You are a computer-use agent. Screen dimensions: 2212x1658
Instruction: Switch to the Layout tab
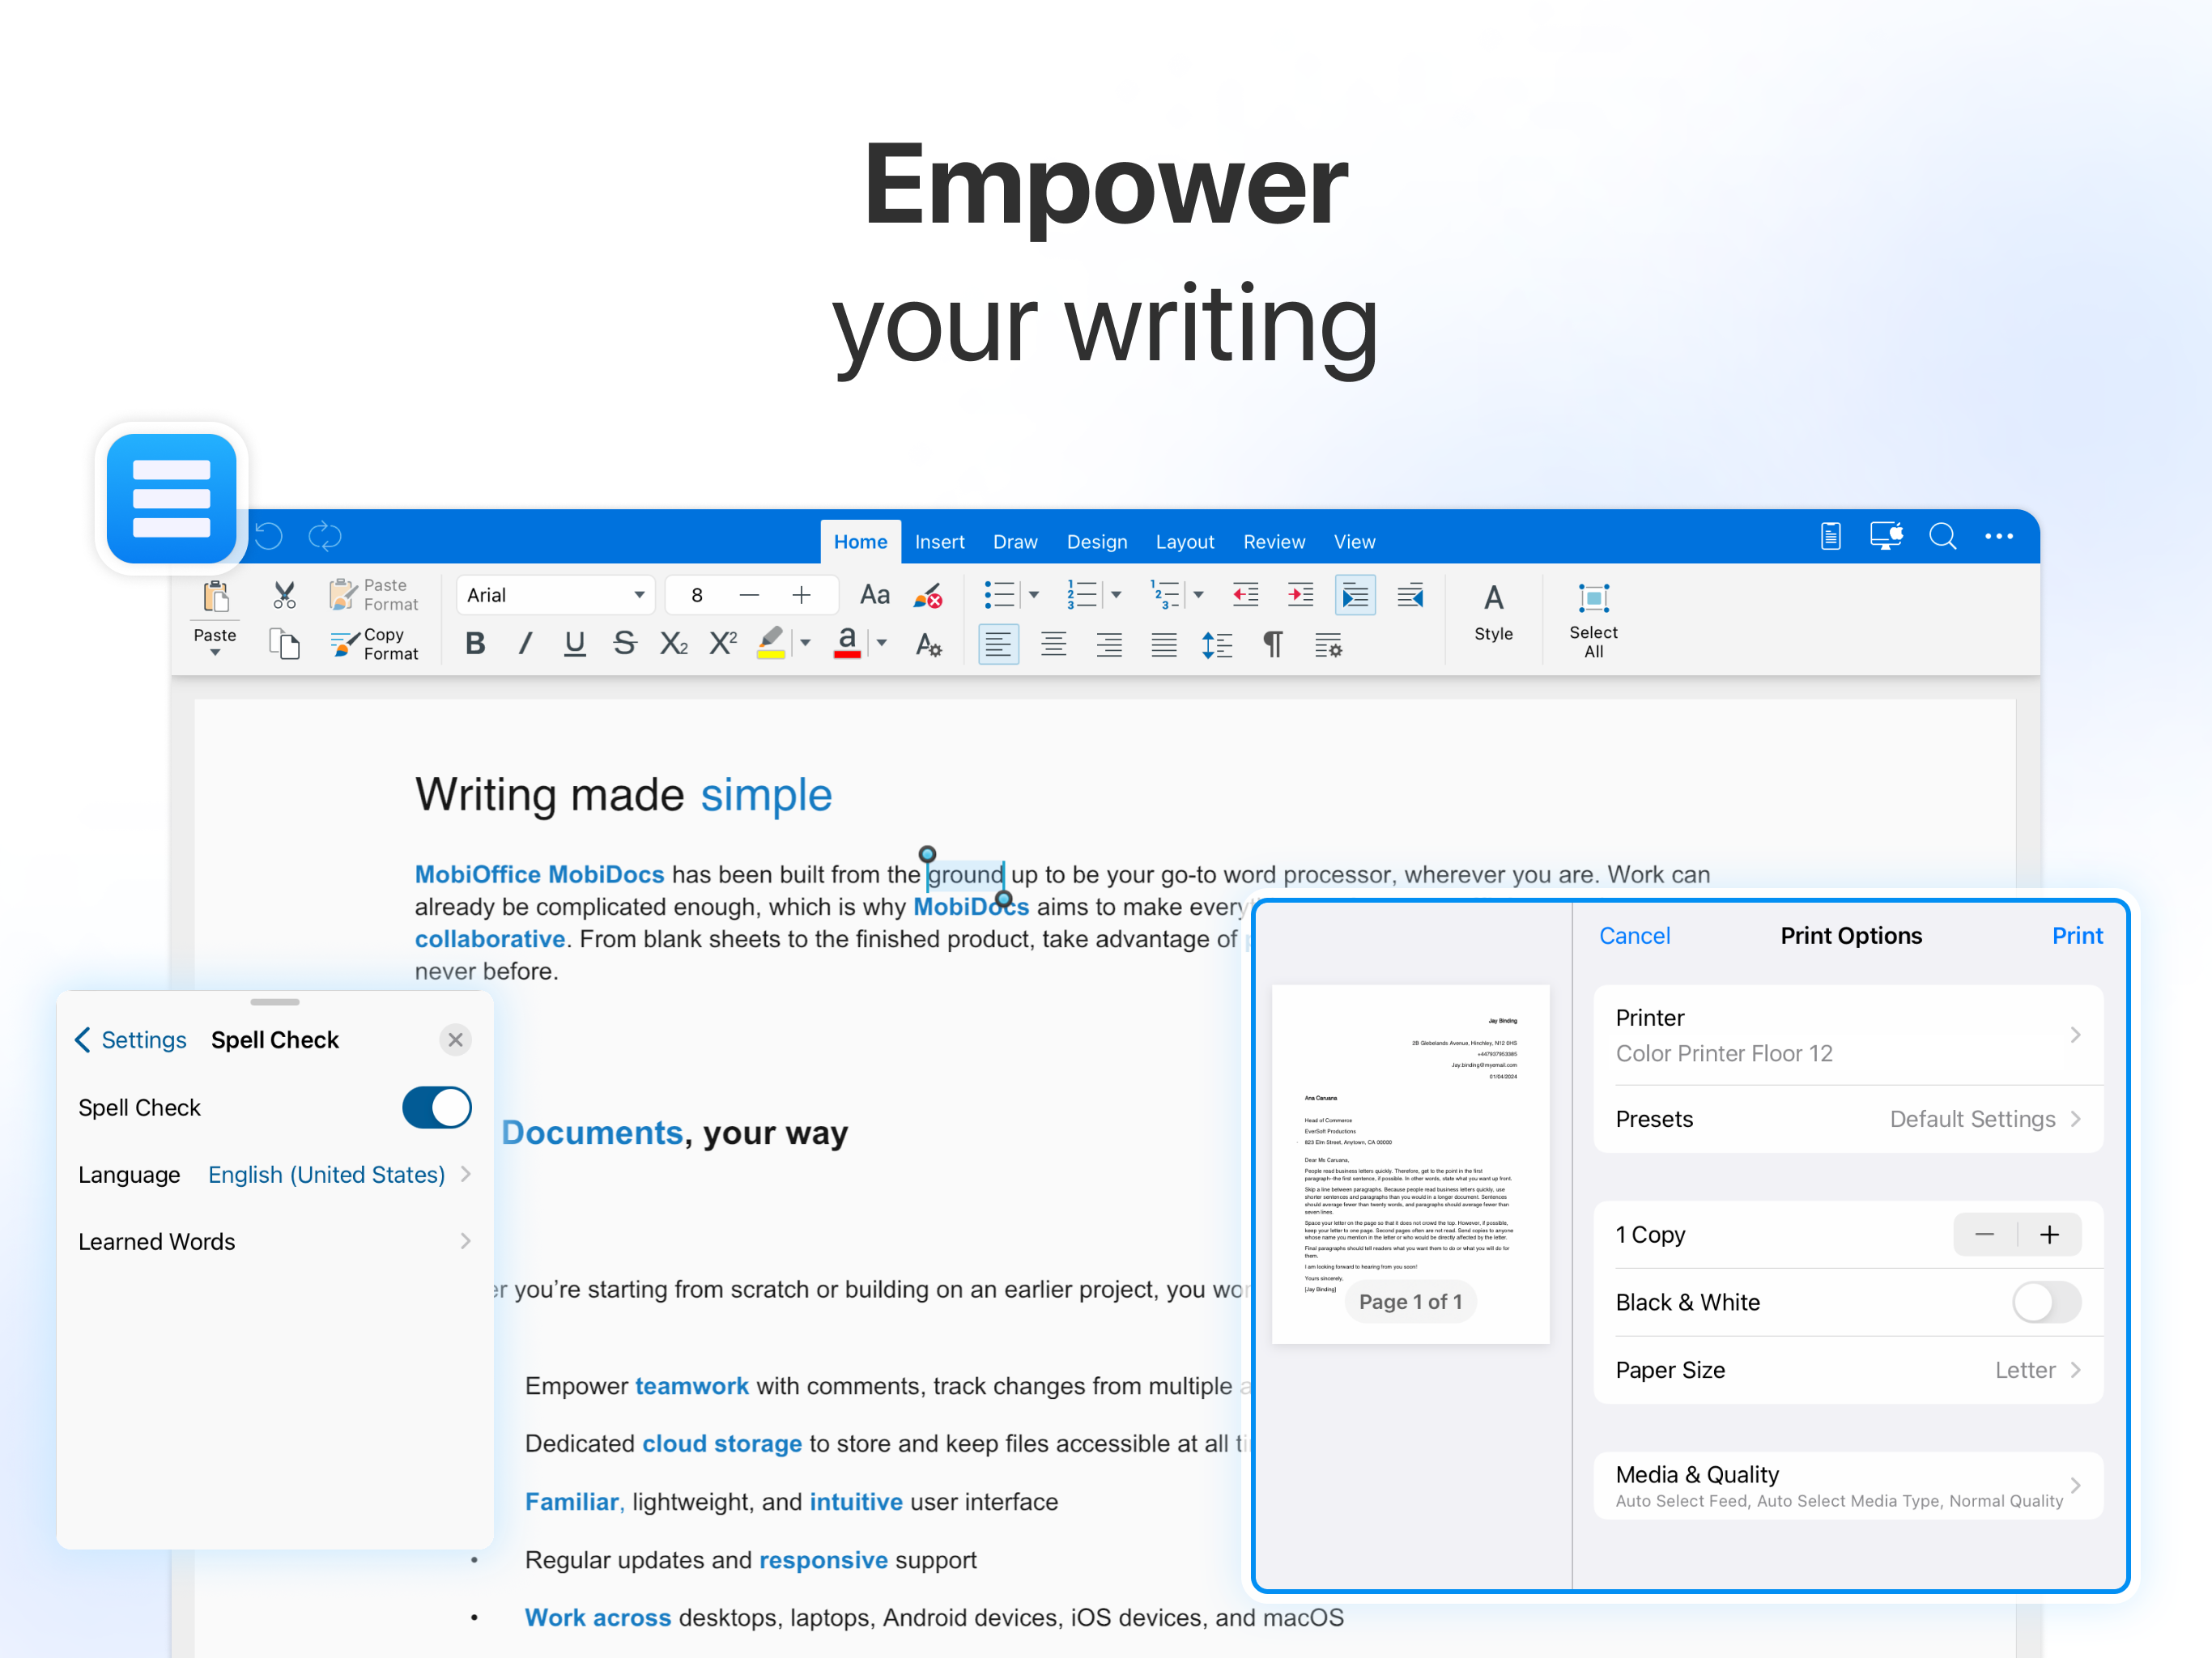pyautogui.click(x=1185, y=541)
